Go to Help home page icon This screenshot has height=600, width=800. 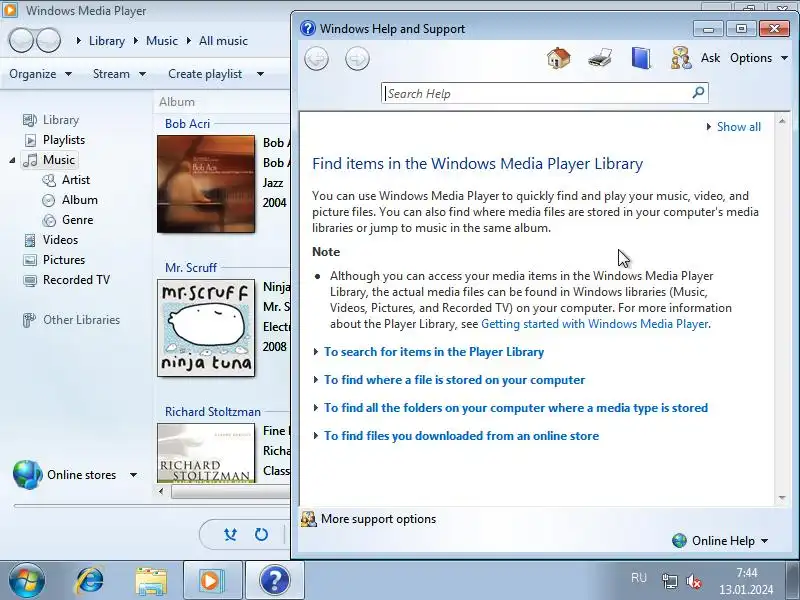[559, 58]
